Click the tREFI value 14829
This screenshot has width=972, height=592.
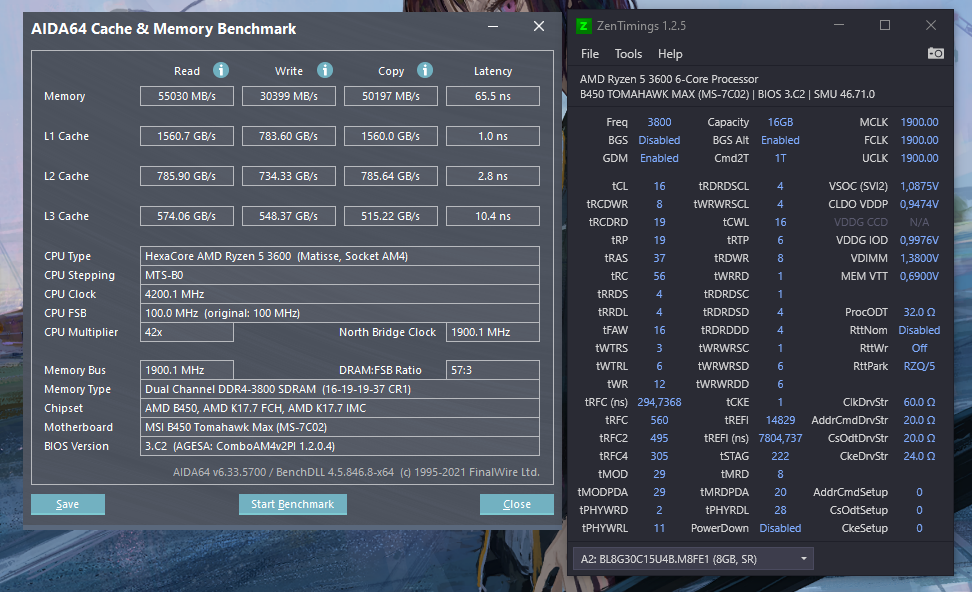[780, 420]
